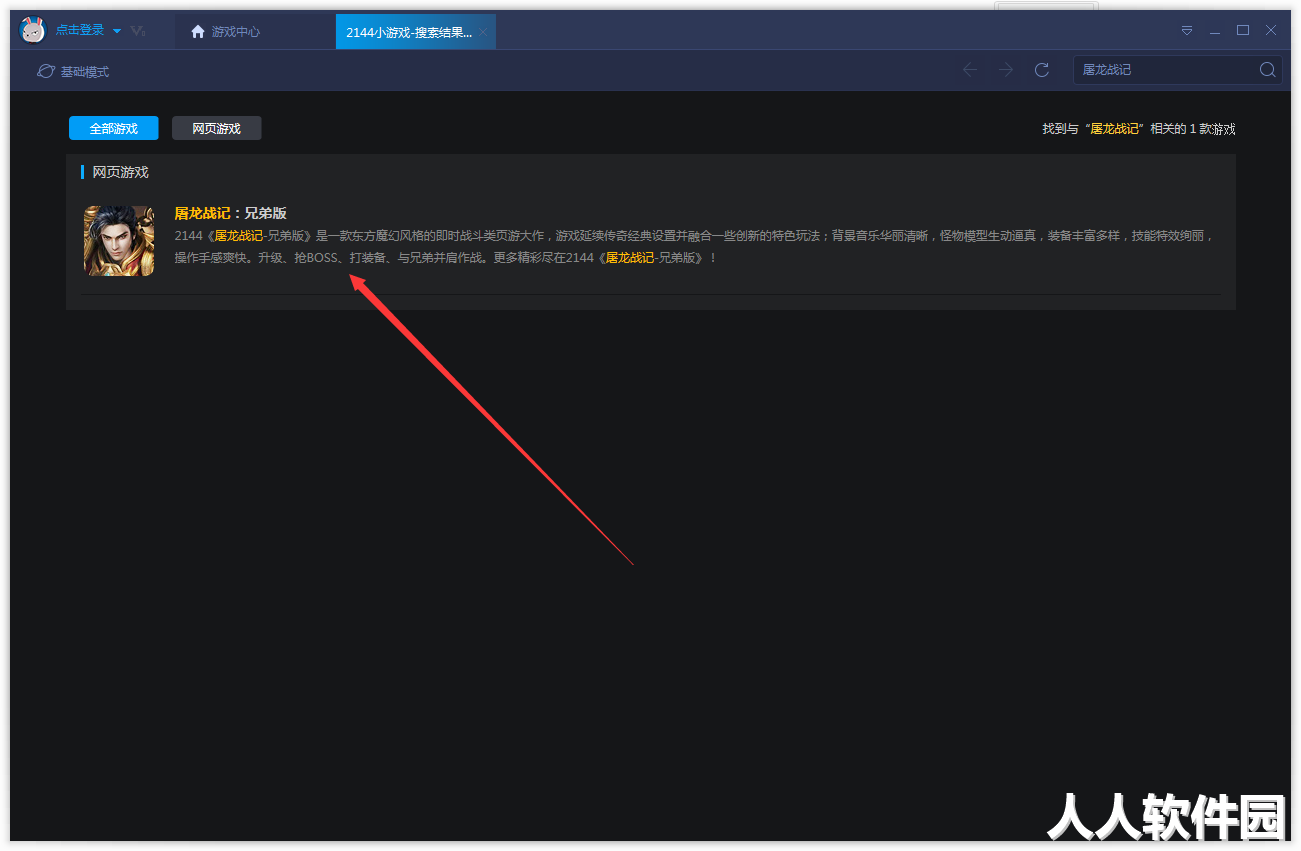
Task: Select the 网页游戏 filter button
Action: click(217, 128)
